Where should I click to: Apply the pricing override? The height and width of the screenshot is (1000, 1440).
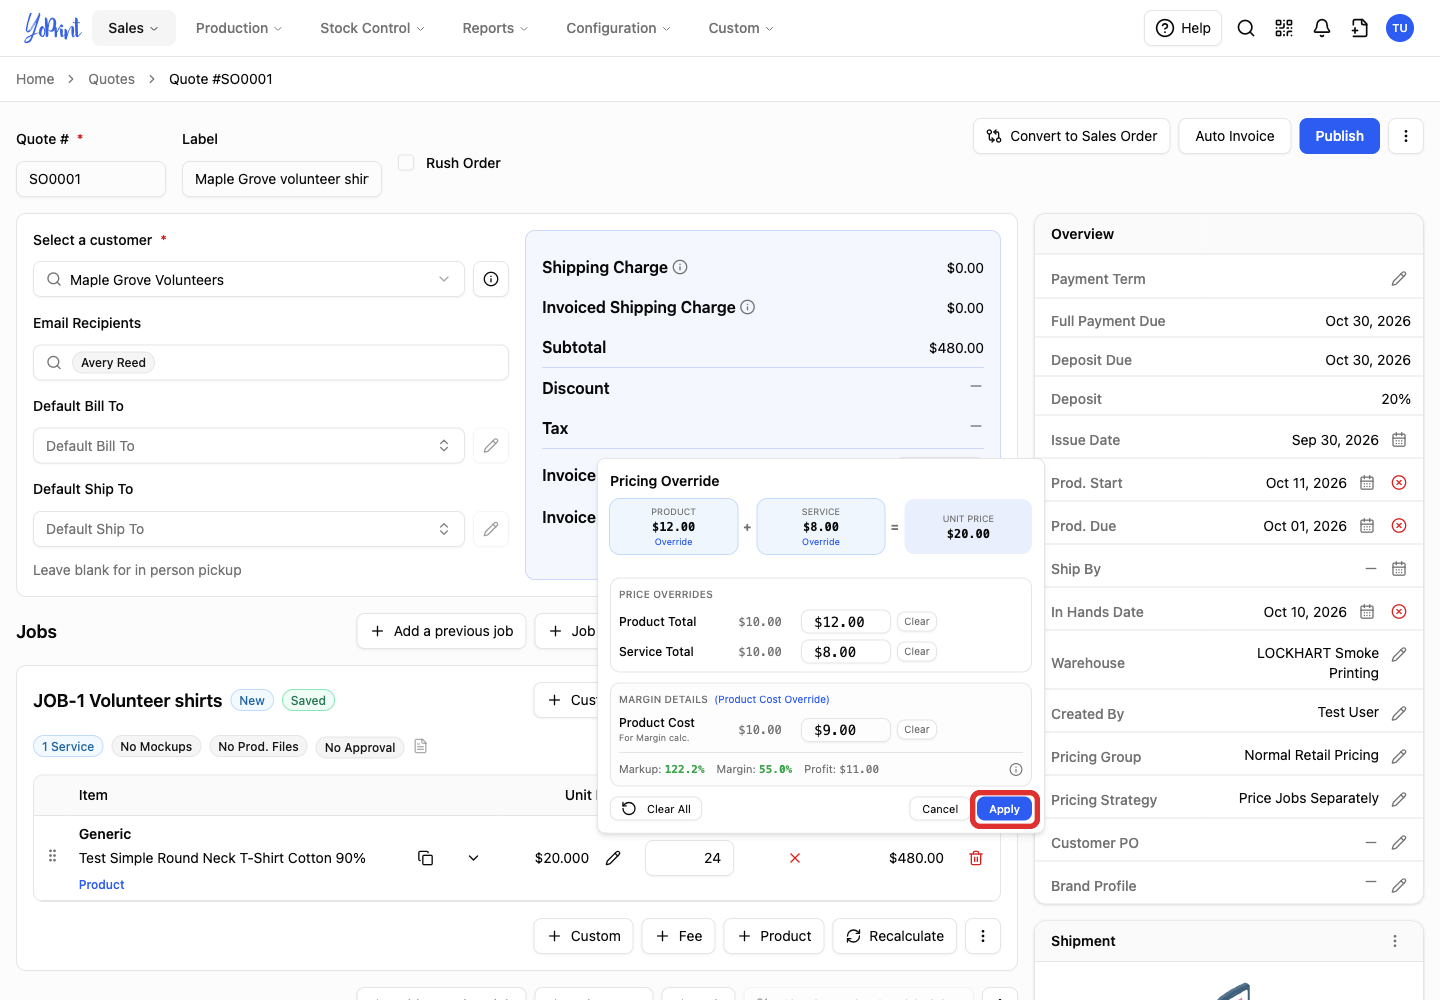(1004, 809)
